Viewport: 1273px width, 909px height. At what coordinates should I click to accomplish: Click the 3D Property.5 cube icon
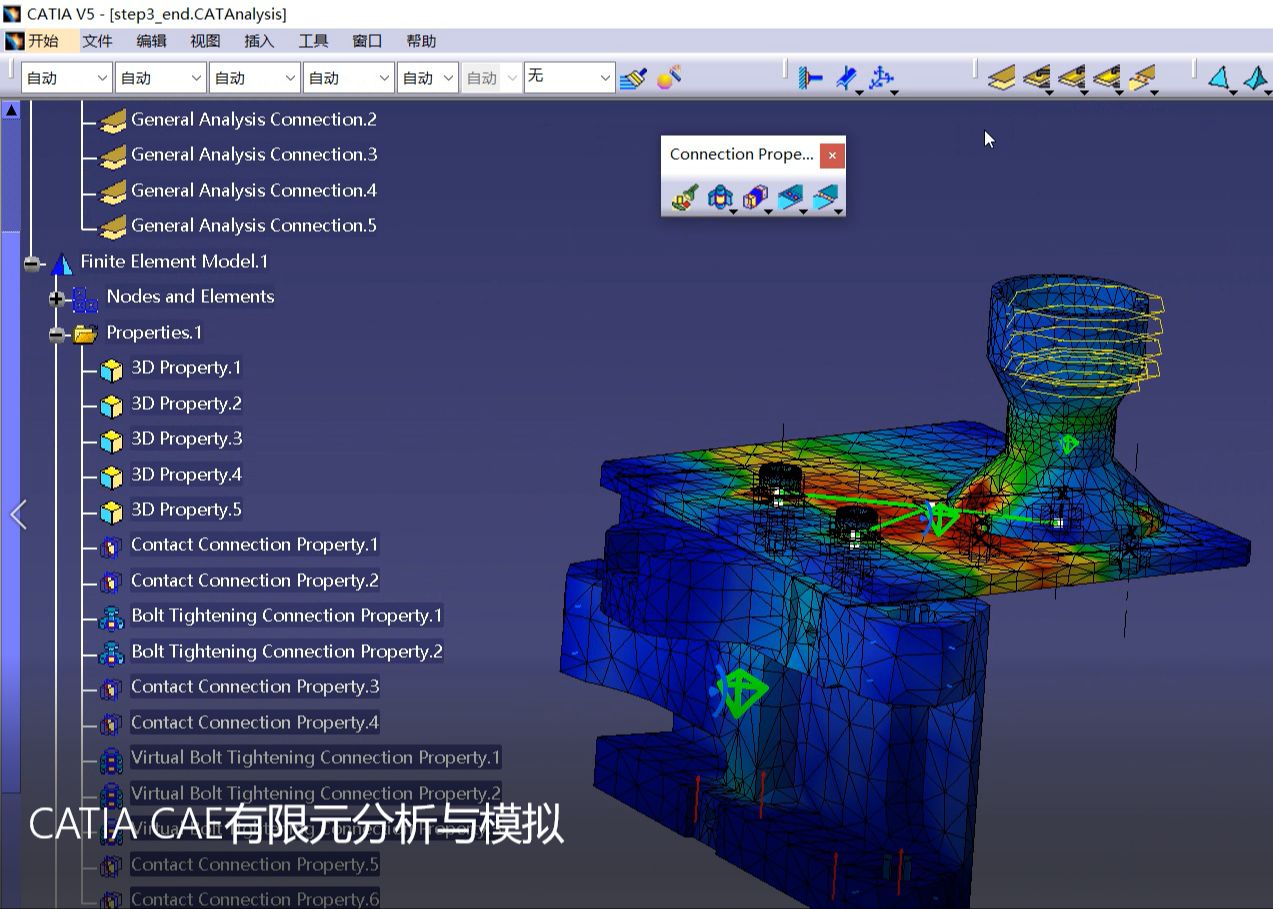point(112,512)
